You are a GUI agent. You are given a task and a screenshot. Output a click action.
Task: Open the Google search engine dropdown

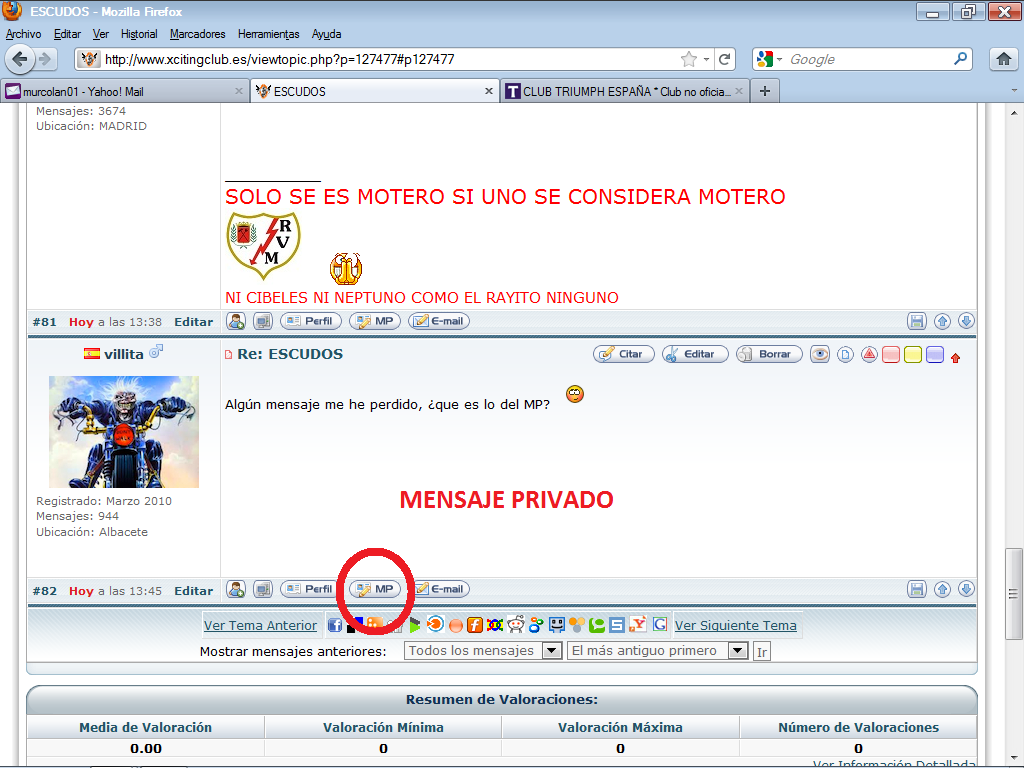768,59
